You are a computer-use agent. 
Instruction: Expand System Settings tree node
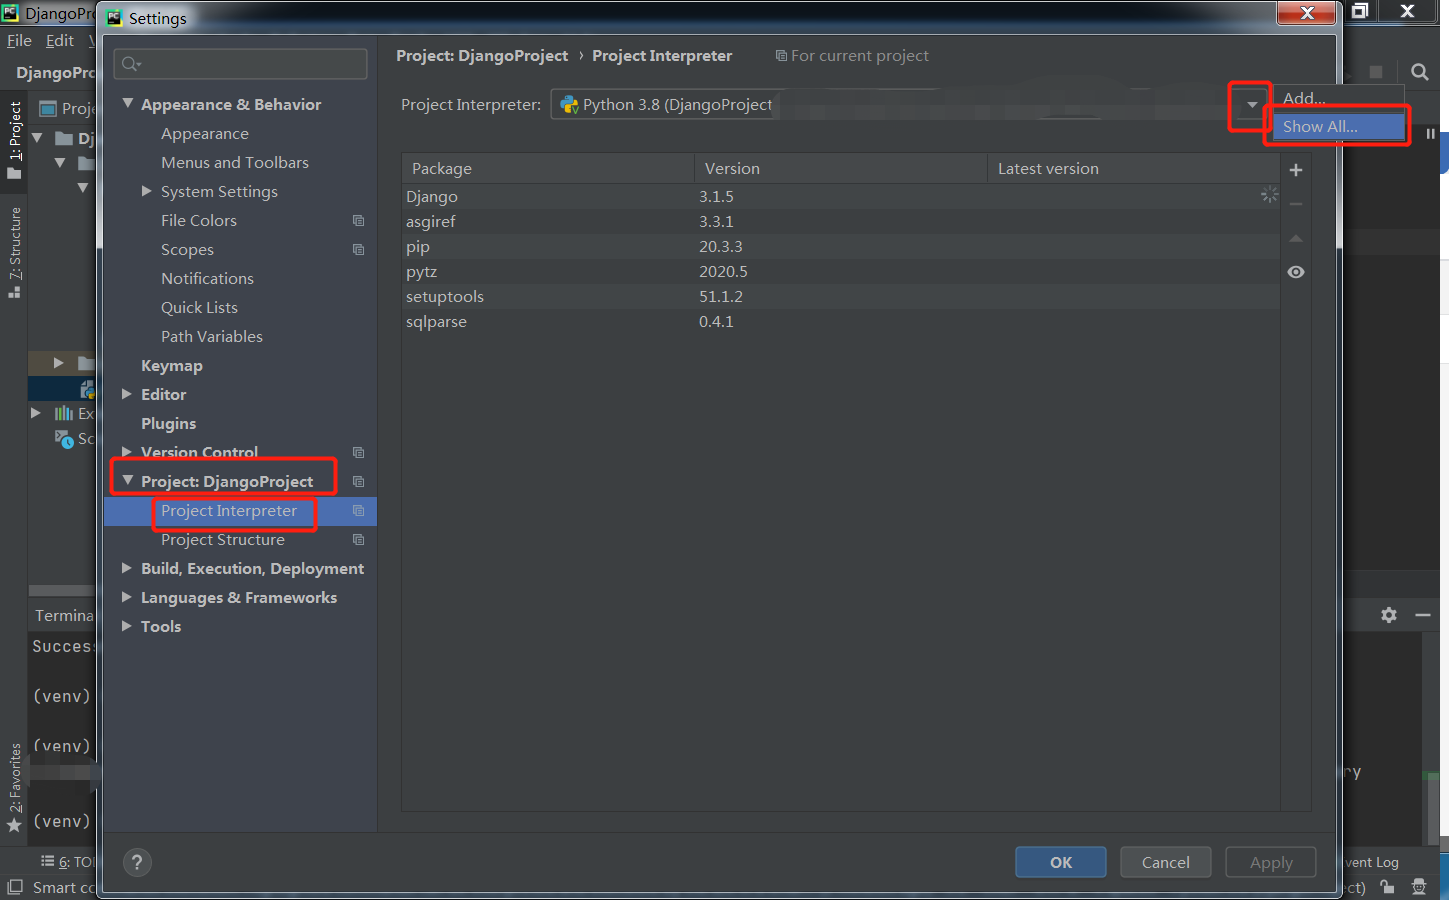click(147, 191)
